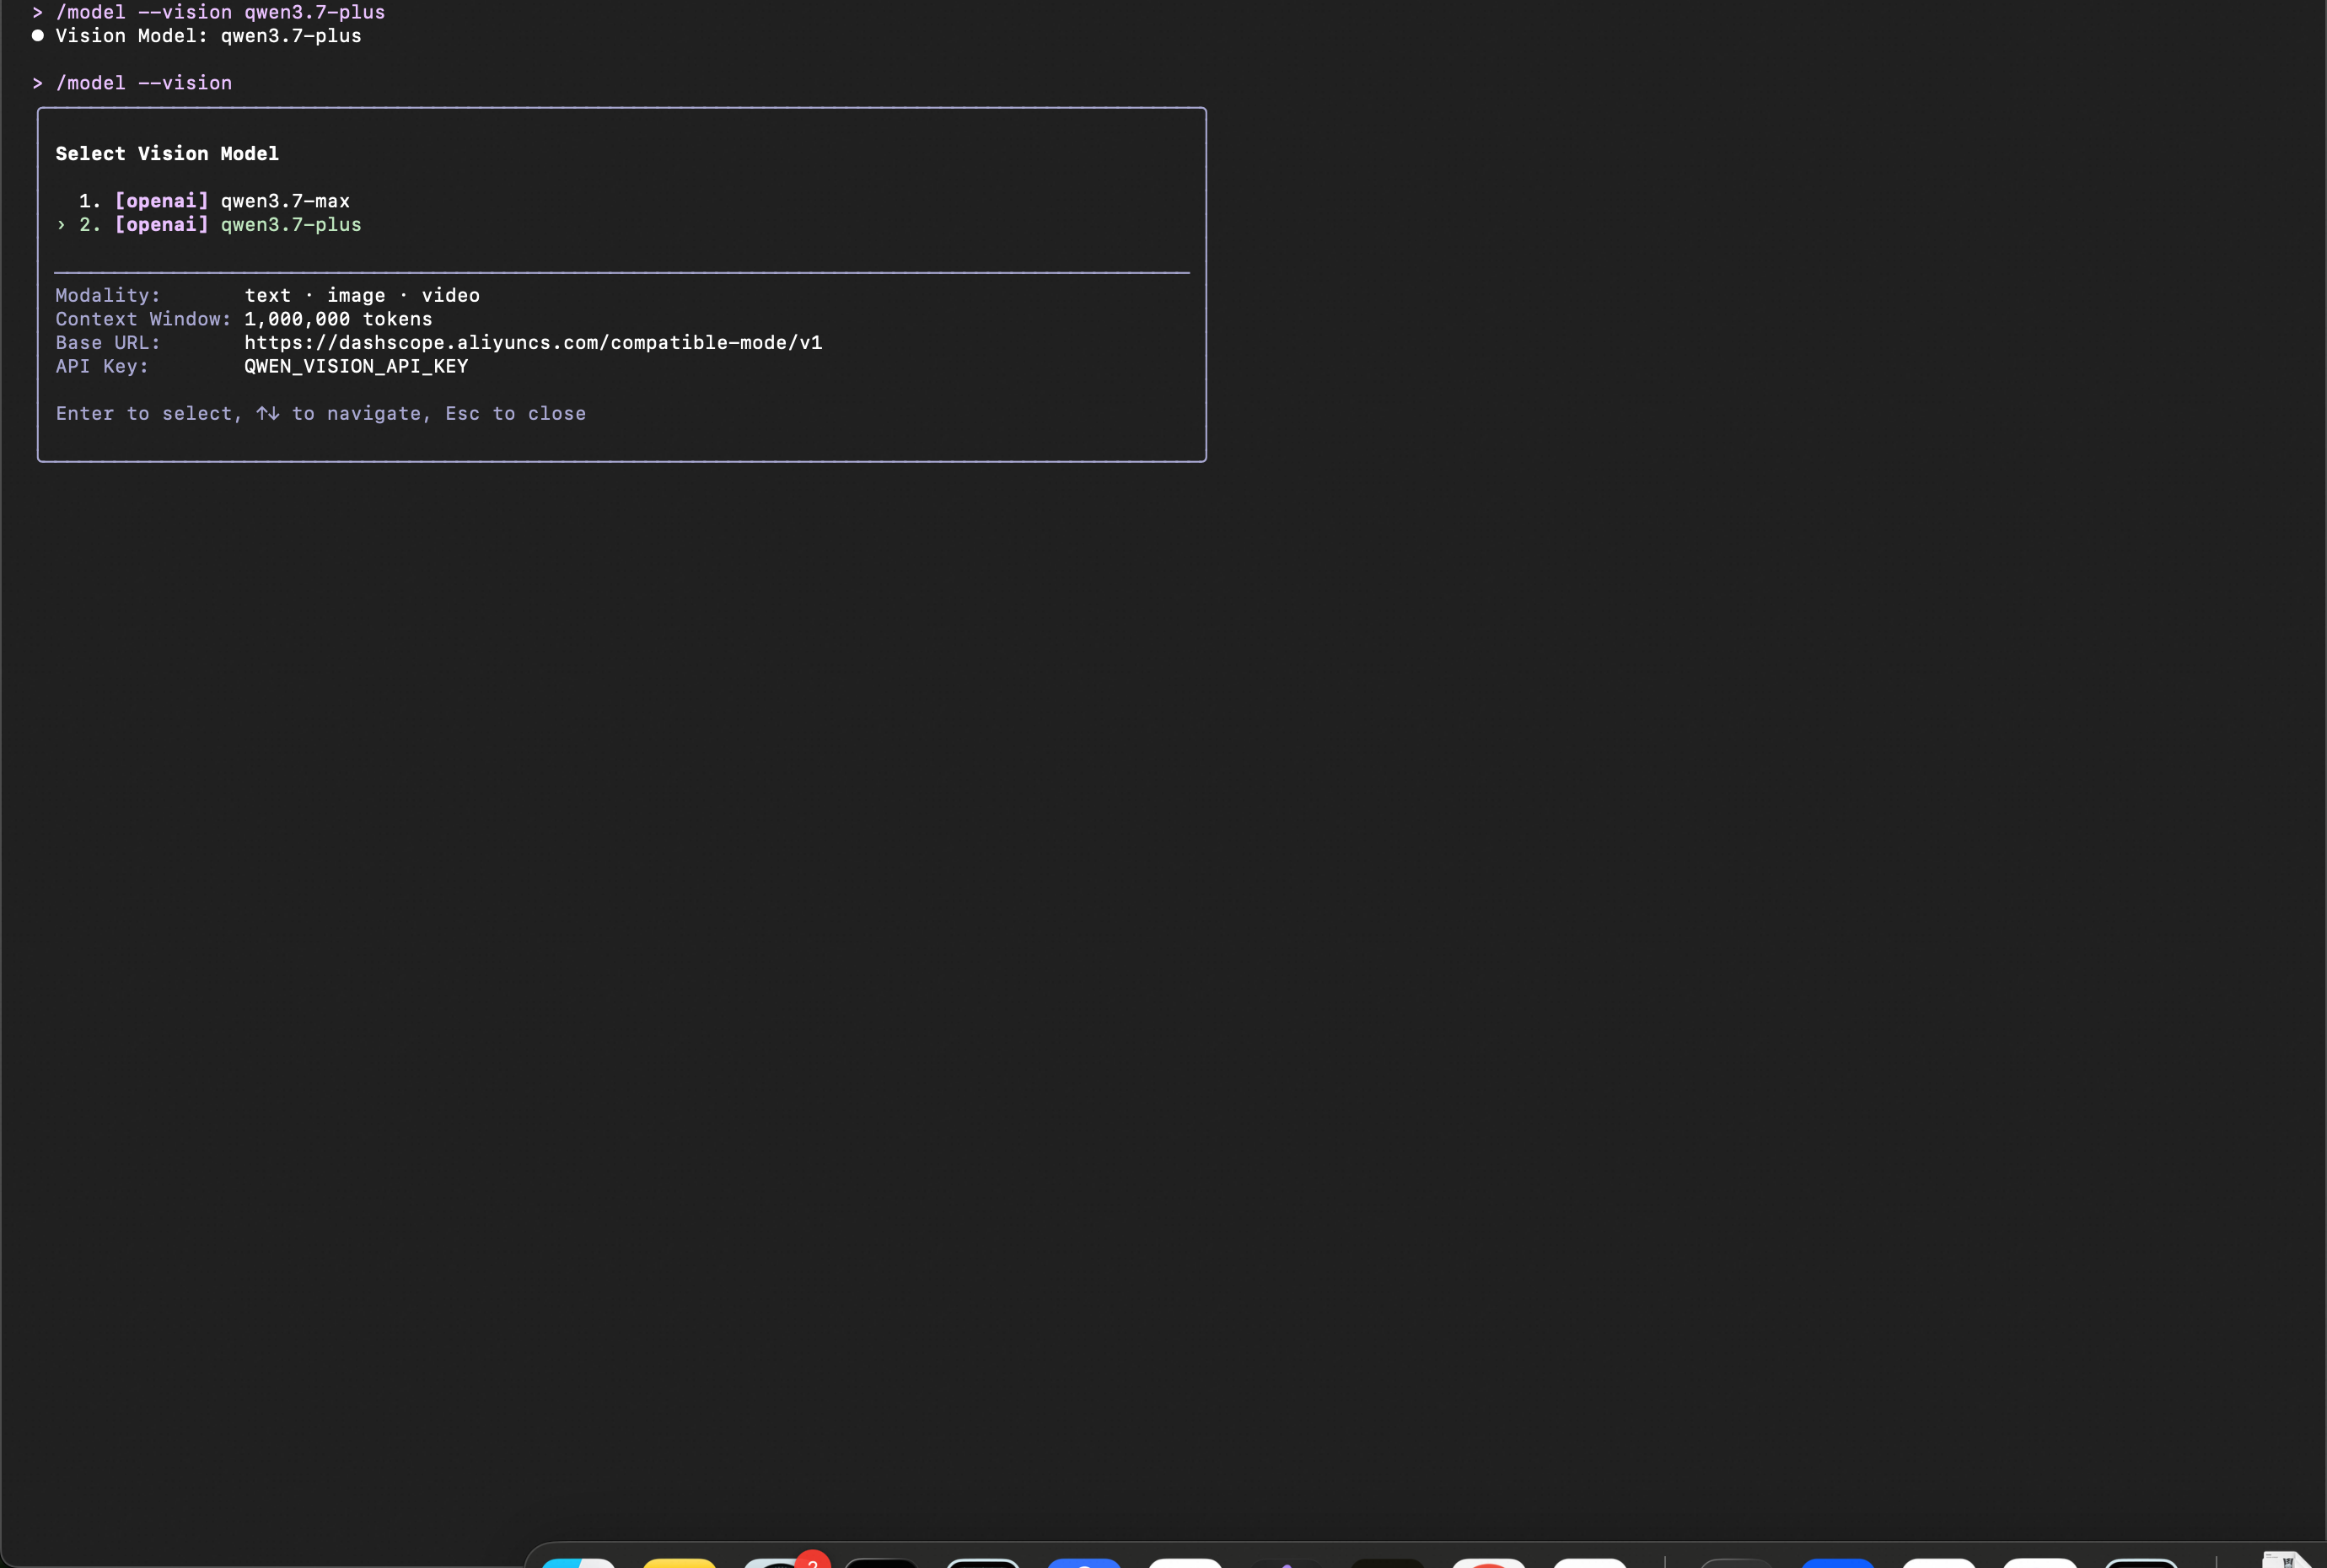Click the 'text · image · video' modality value

click(x=362, y=296)
